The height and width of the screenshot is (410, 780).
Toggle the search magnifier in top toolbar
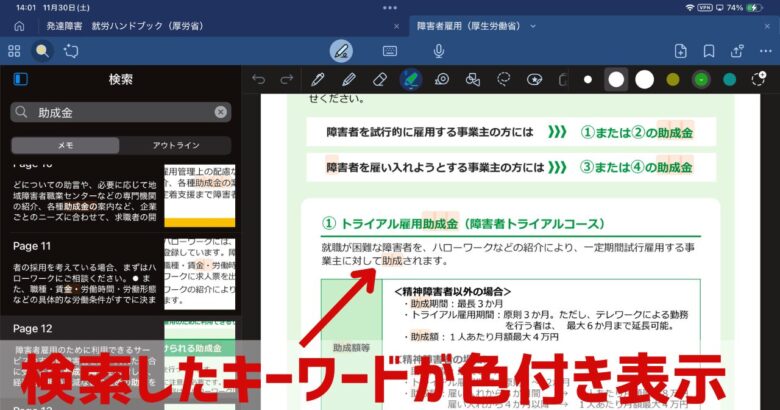coord(42,51)
